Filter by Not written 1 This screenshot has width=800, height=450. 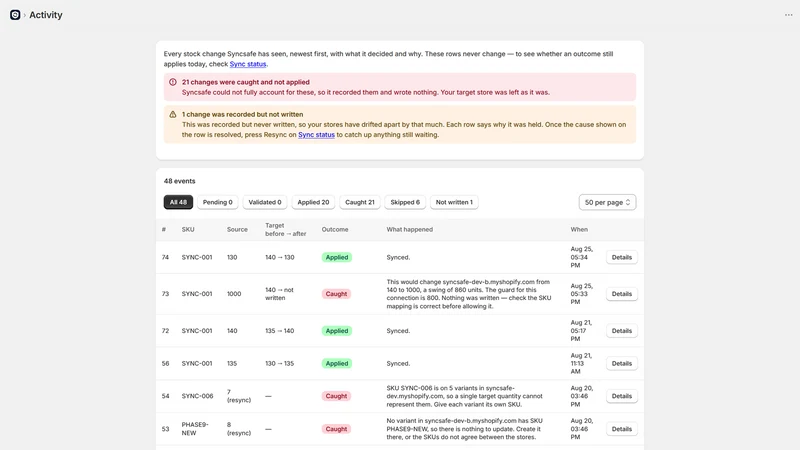click(x=454, y=202)
